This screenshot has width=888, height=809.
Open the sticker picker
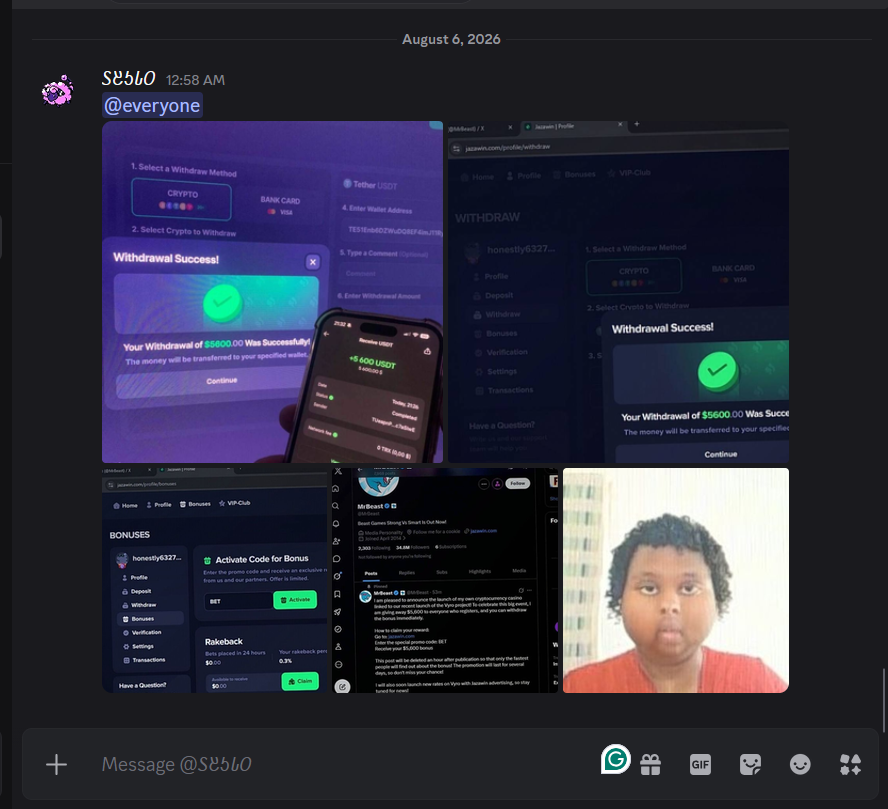click(x=750, y=764)
